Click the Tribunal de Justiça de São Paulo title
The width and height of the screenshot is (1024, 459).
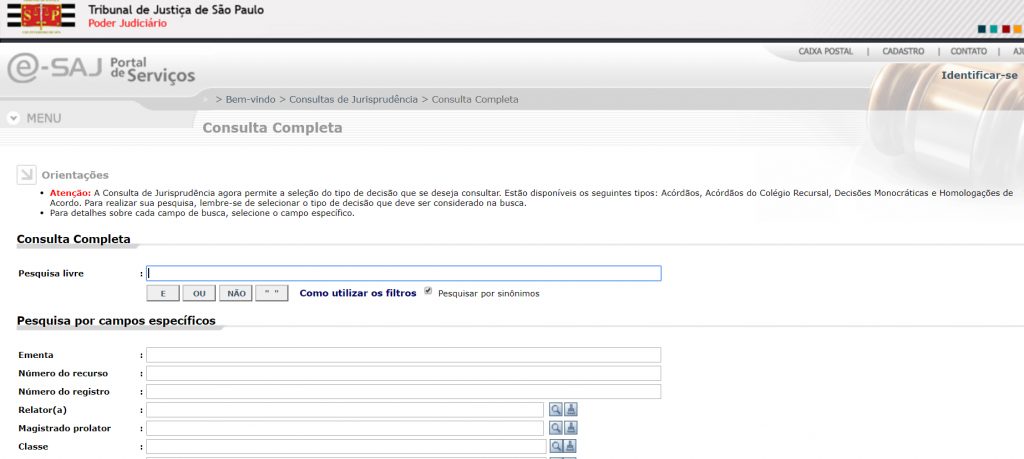(176, 10)
